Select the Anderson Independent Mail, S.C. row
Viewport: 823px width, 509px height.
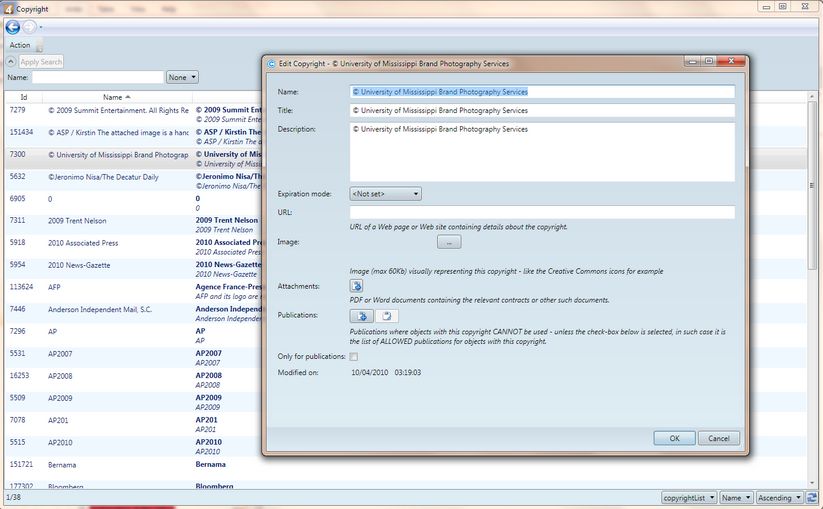pyautogui.click(x=134, y=313)
